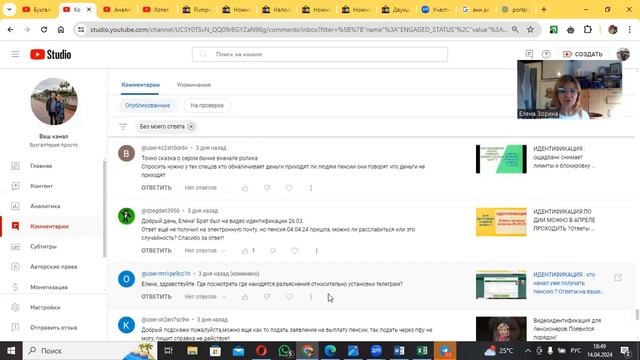Open the external link icon beside ИДЕНТИФИКАЦИЯ video
This screenshot has height=360, width=640.
click(618, 278)
